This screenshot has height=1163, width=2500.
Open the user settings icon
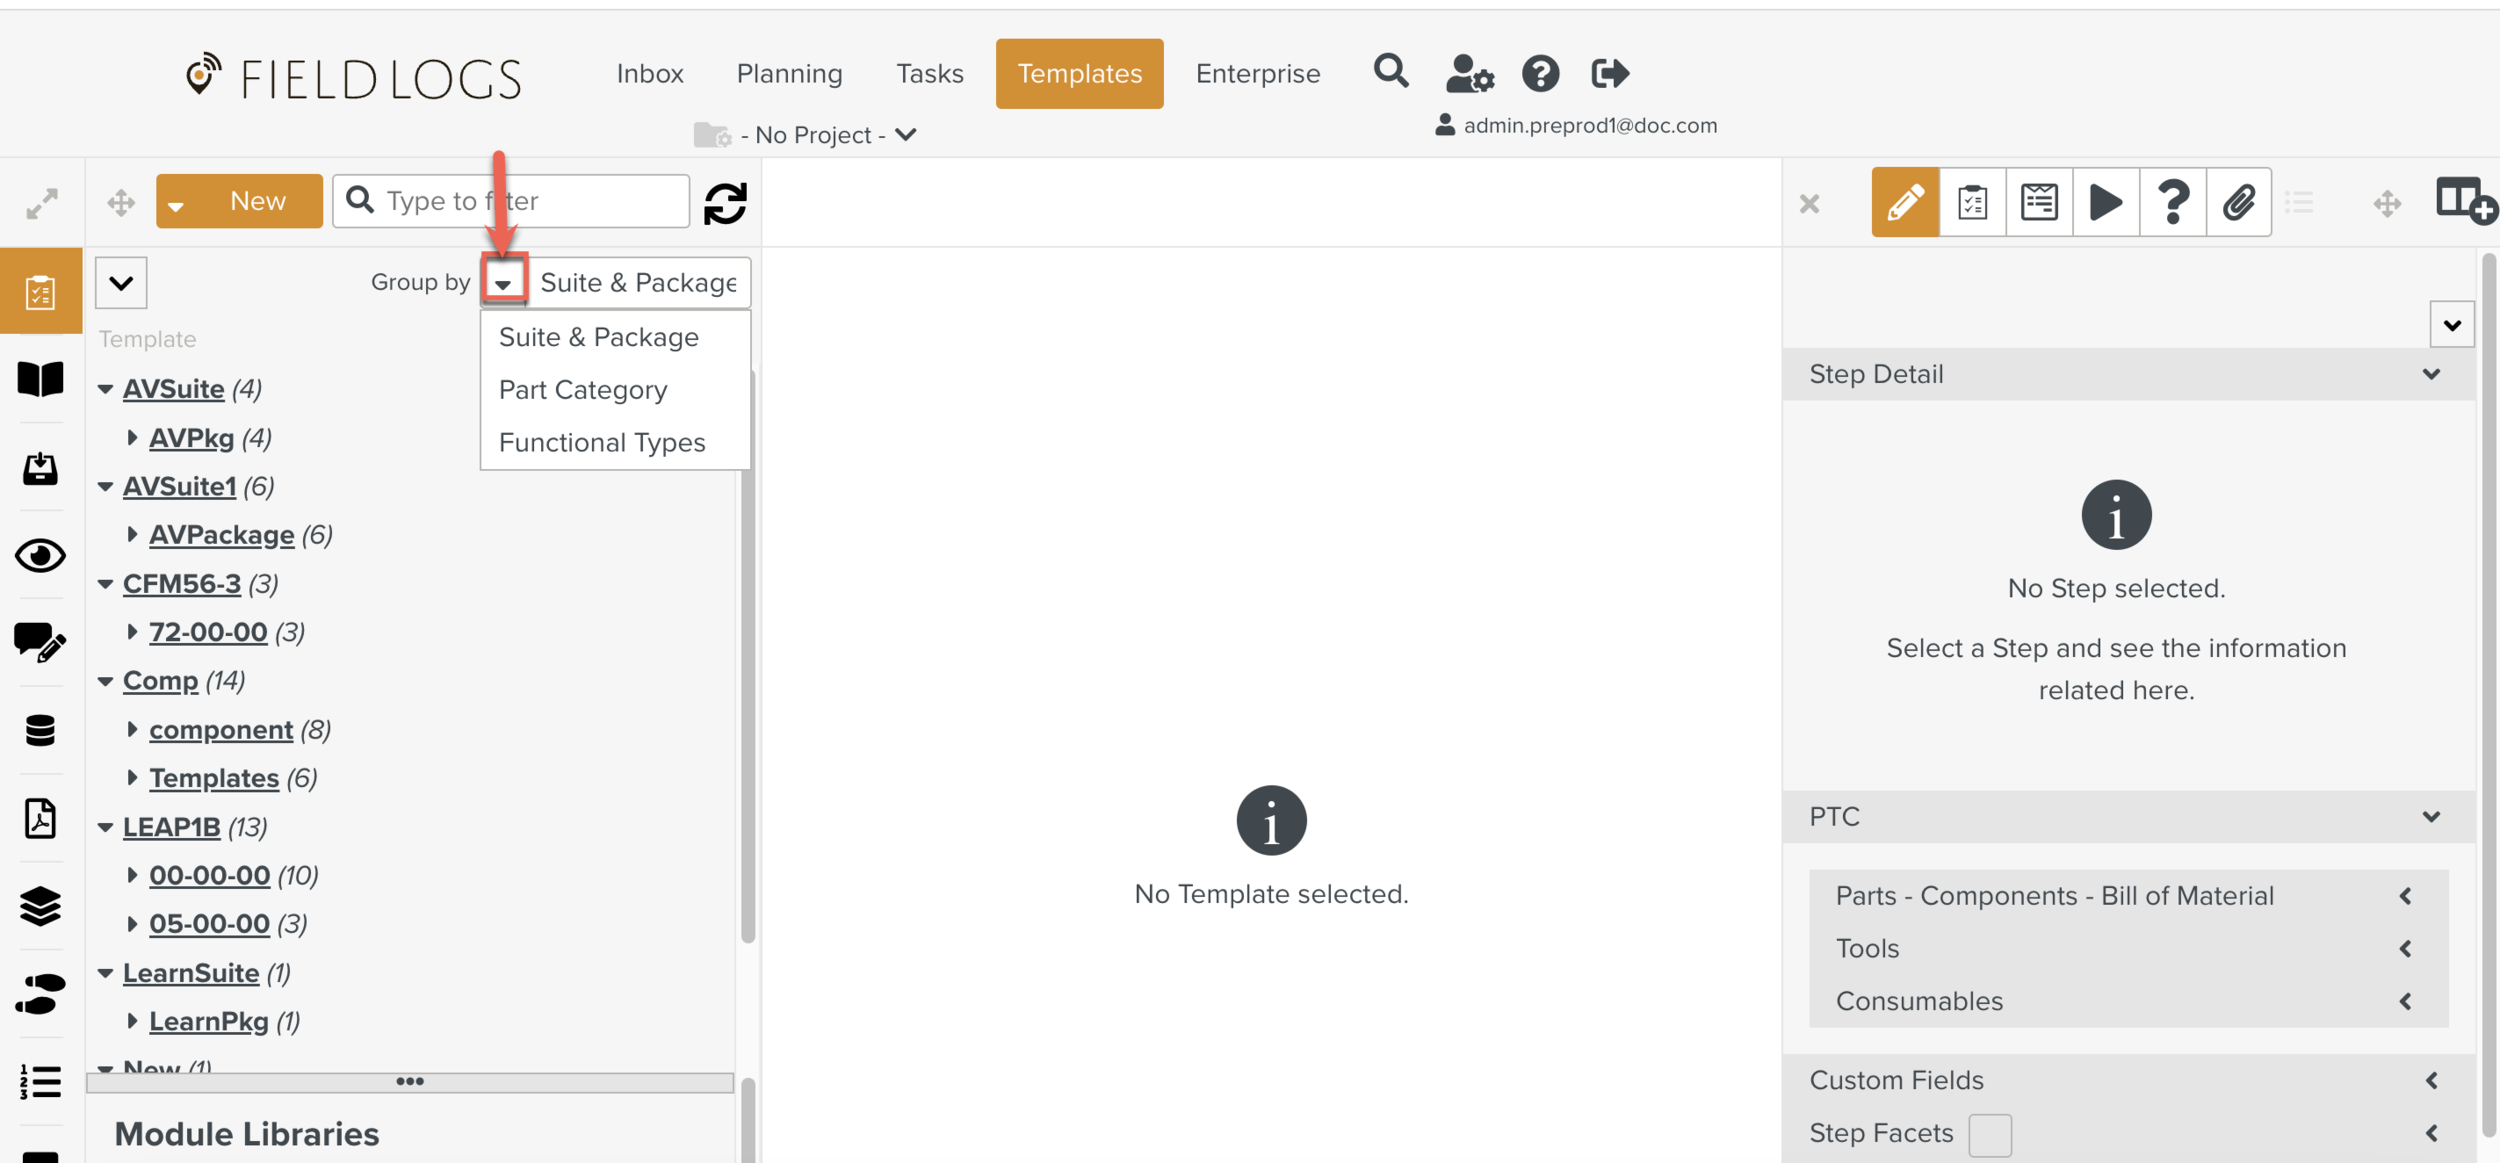point(1469,74)
